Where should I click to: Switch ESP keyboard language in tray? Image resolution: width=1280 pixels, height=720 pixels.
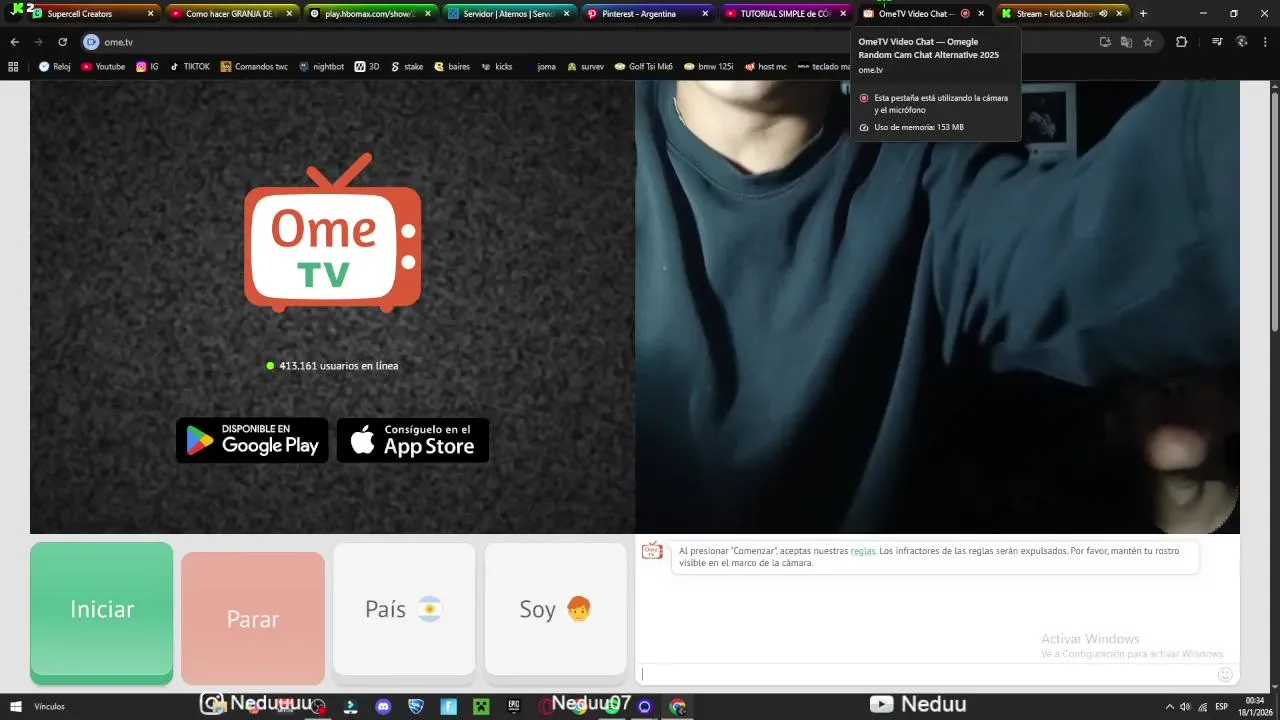pyautogui.click(x=1222, y=706)
